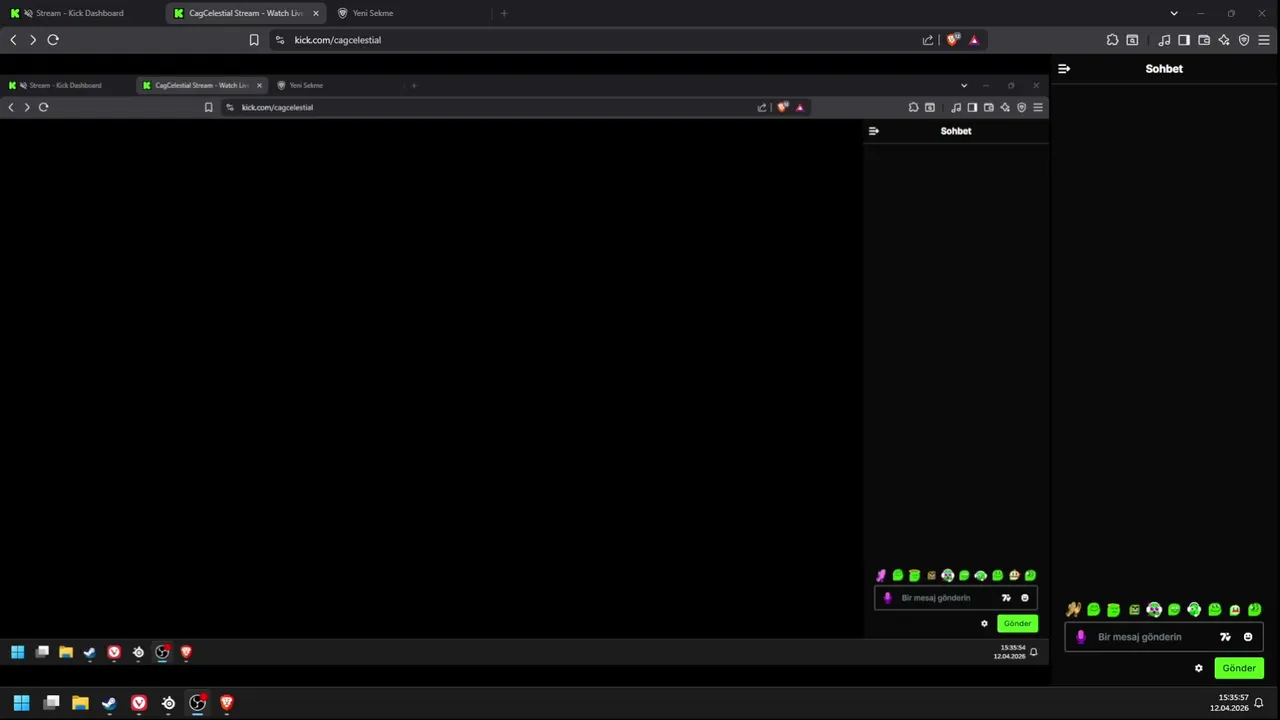
Task: Go back with the browser Back arrow
Action: pyautogui.click(x=13, y=40)
